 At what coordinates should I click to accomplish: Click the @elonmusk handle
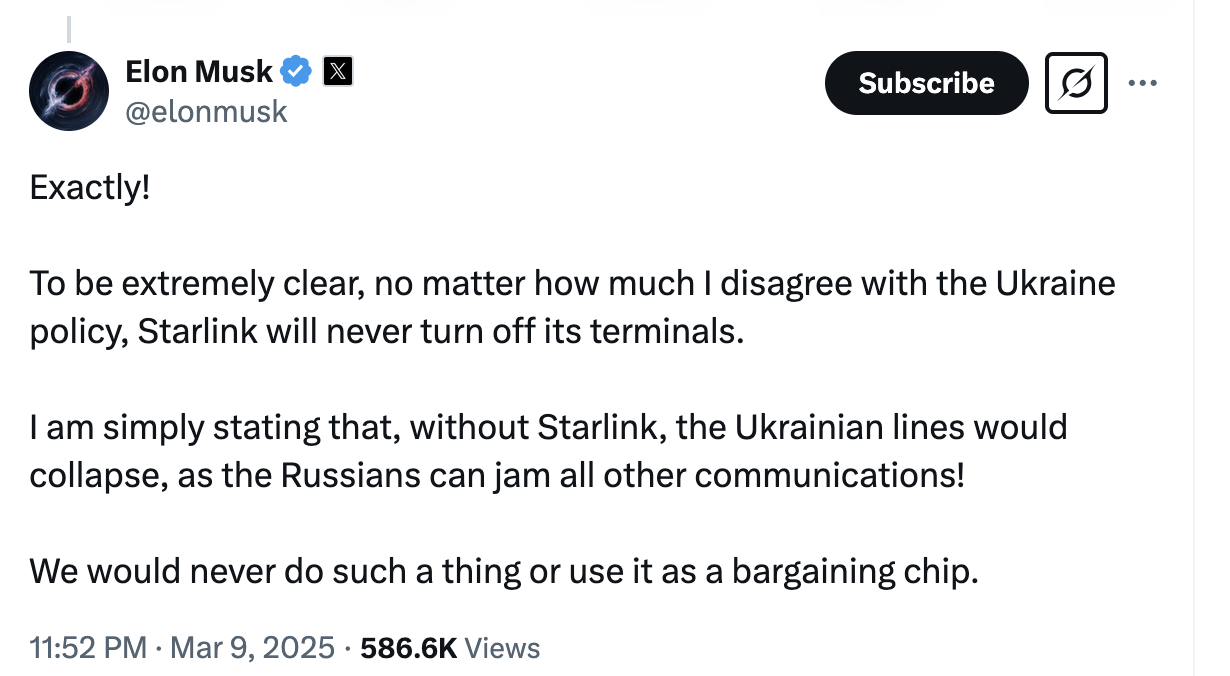[x=206, y=111]
